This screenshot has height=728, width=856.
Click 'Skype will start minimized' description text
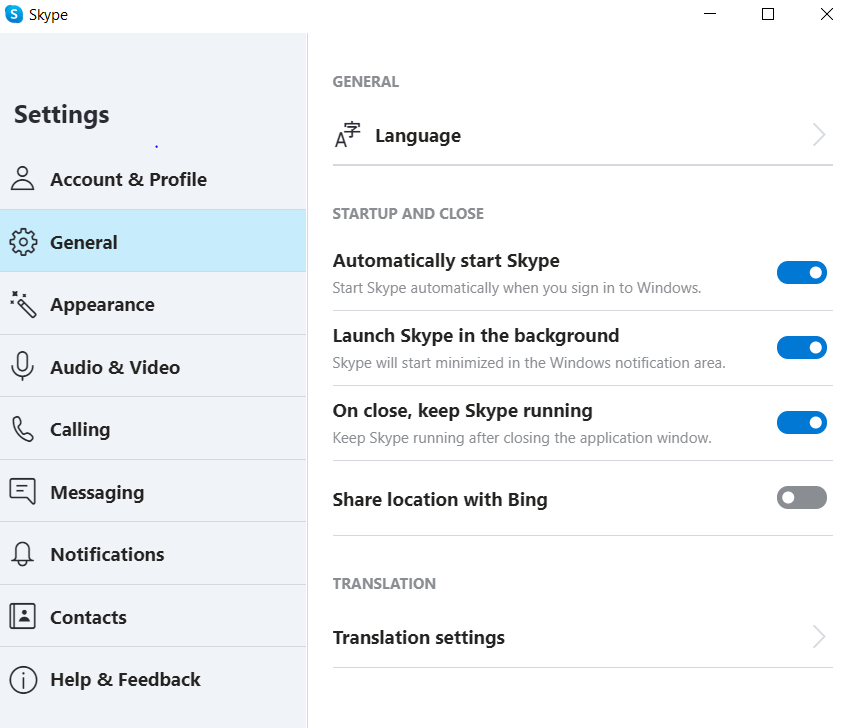[x=529, y=363]
